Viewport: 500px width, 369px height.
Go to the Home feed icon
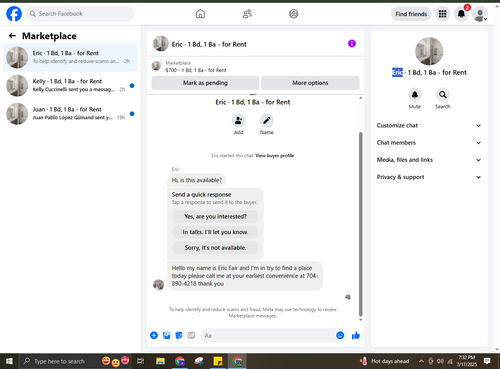click(x=200, y=14)
